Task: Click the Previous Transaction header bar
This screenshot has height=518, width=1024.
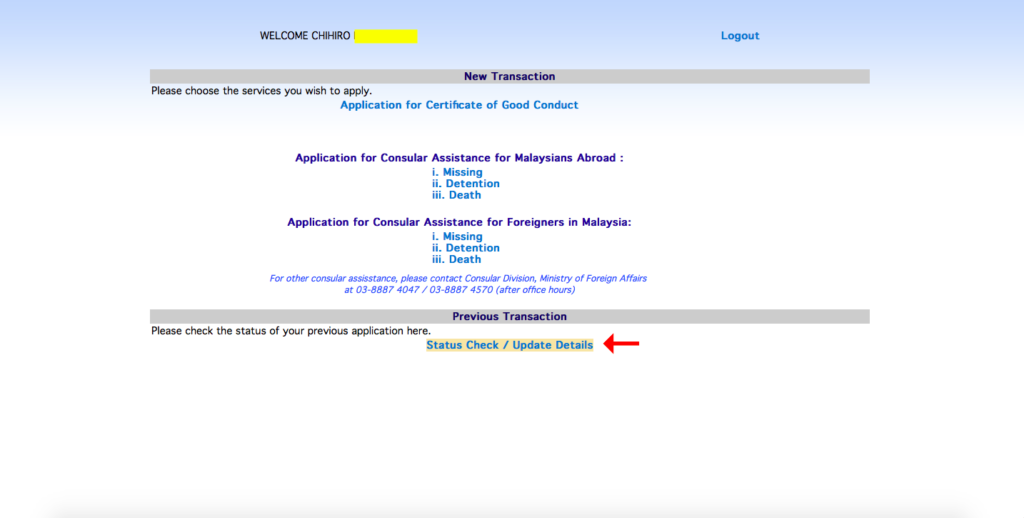Action: click(x=509, y=316)
